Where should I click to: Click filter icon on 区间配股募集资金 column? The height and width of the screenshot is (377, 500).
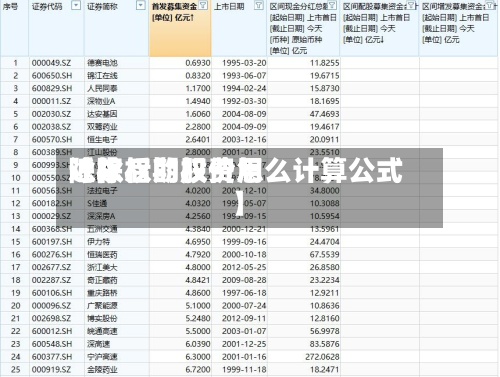coord(411,5)
